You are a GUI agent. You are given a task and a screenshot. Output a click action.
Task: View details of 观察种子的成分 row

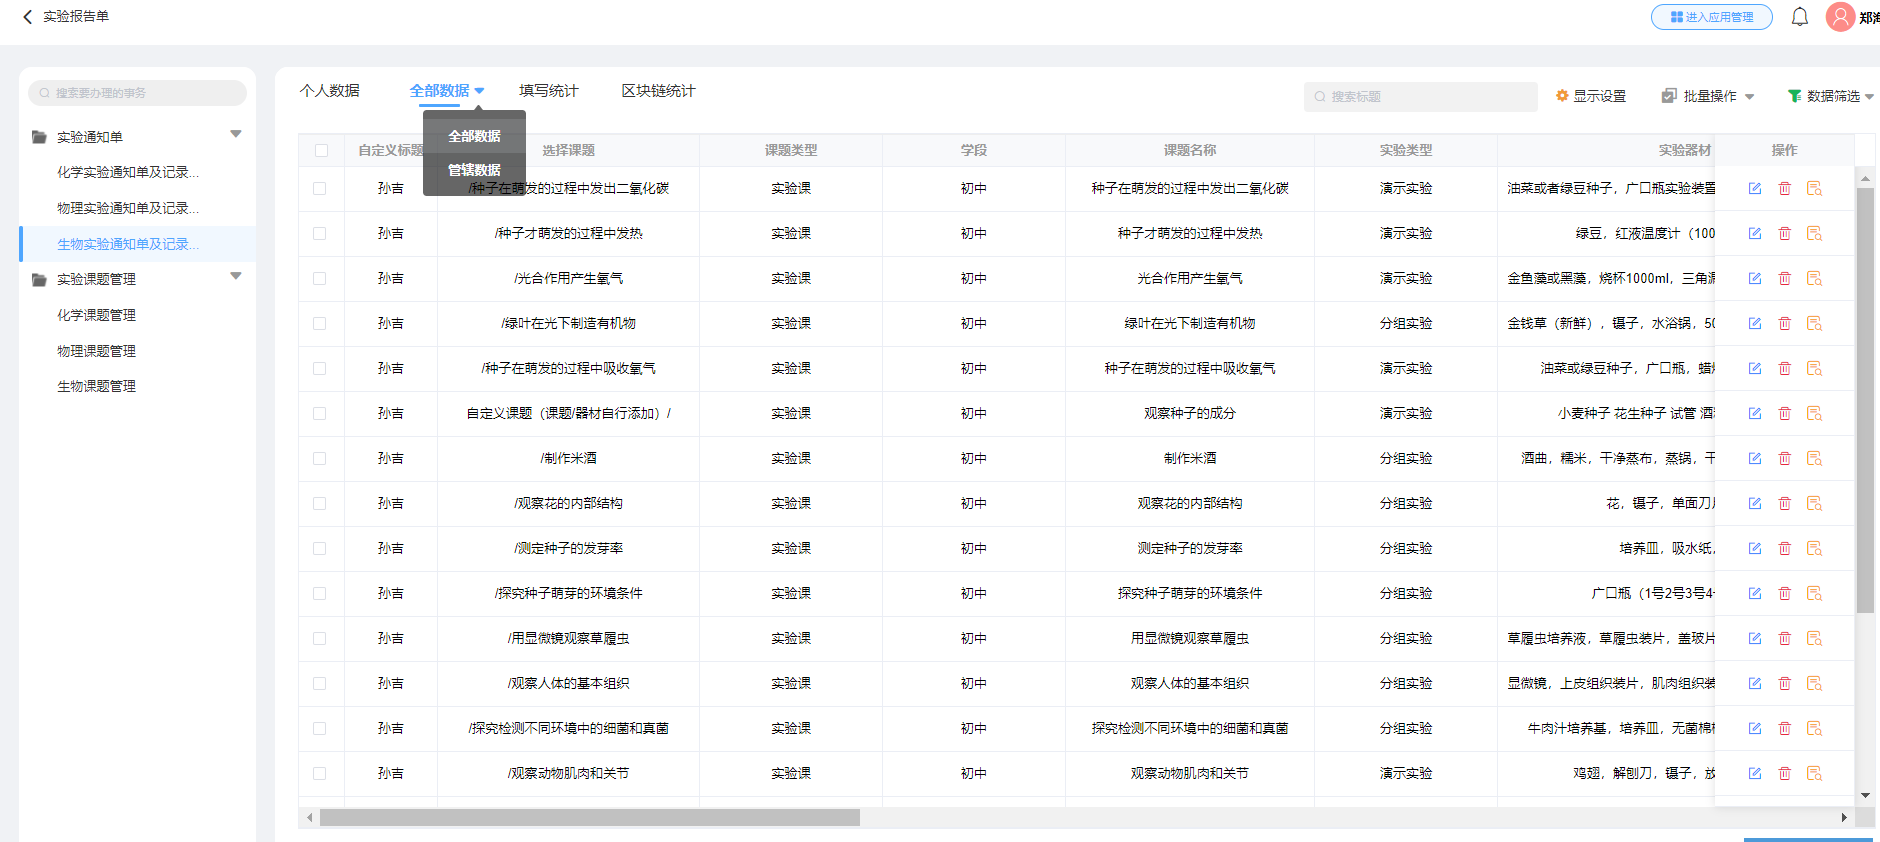click(1815, 413)
